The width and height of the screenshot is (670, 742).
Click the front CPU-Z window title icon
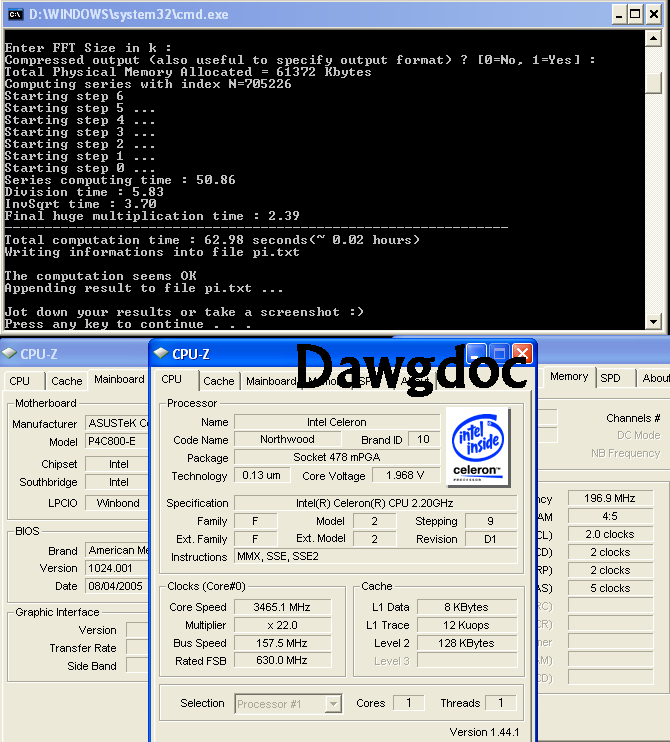point(161,353)
